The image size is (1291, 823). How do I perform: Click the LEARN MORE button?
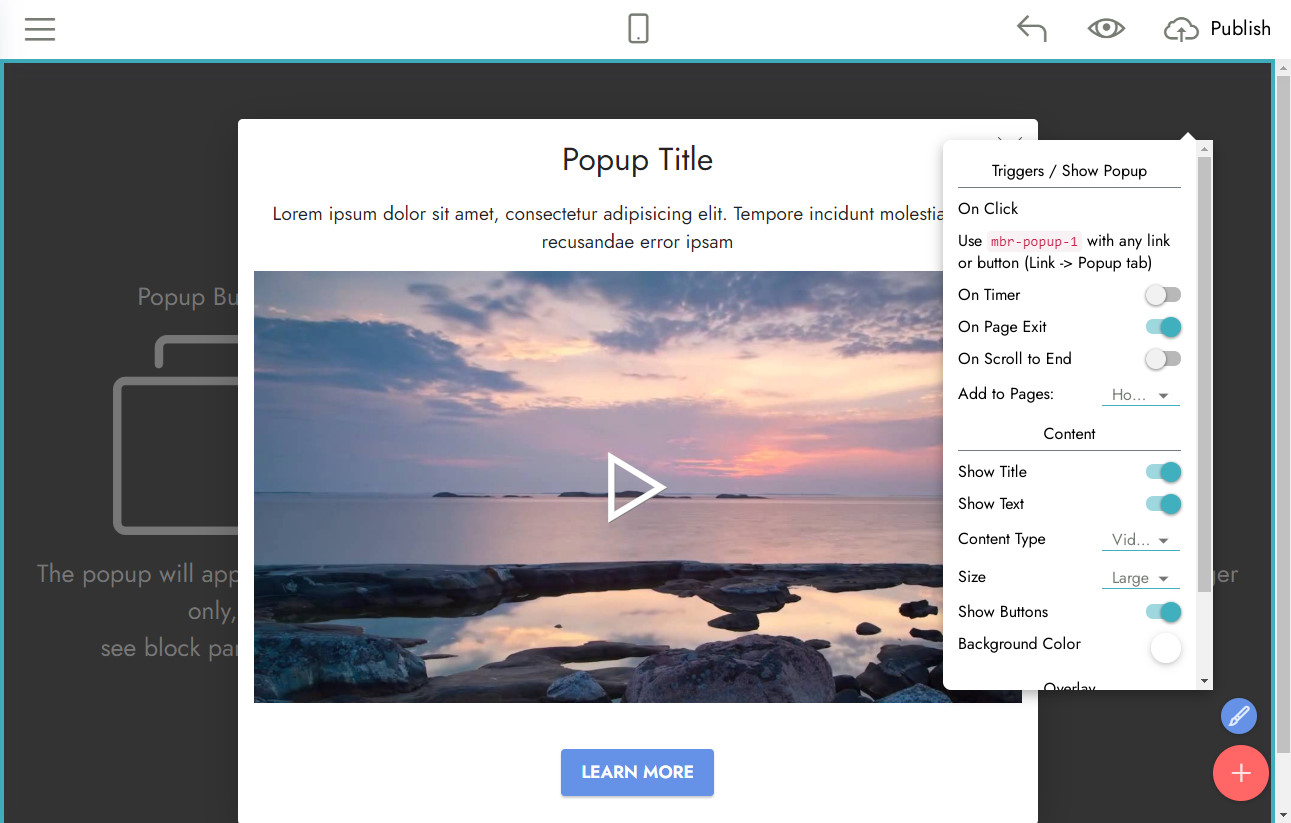click(x=637, y=772)
